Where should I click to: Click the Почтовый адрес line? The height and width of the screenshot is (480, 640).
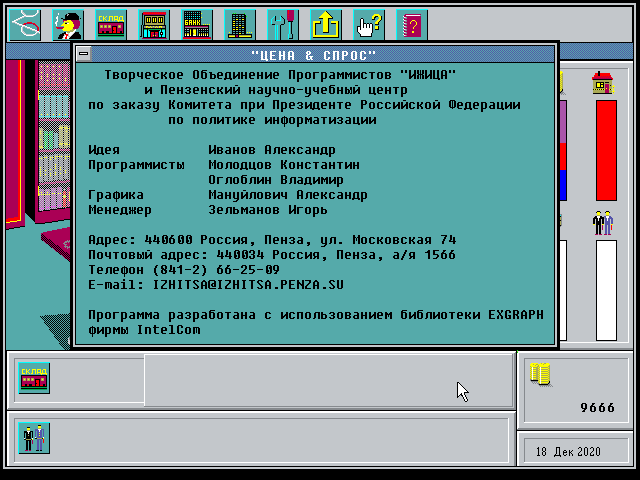pos(272,255)
